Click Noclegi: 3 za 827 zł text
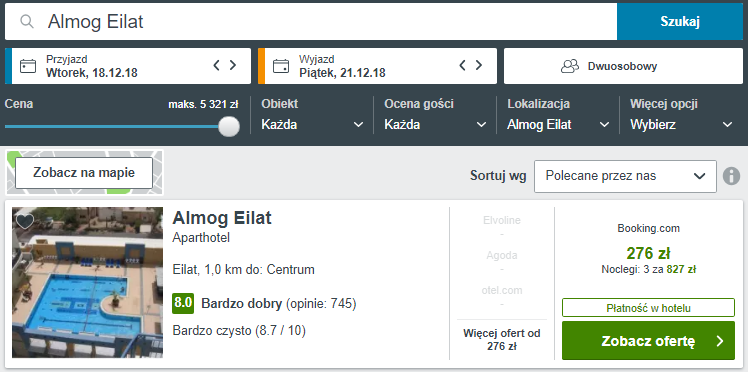Screen dimensions: 748x372 pos(648,269)
